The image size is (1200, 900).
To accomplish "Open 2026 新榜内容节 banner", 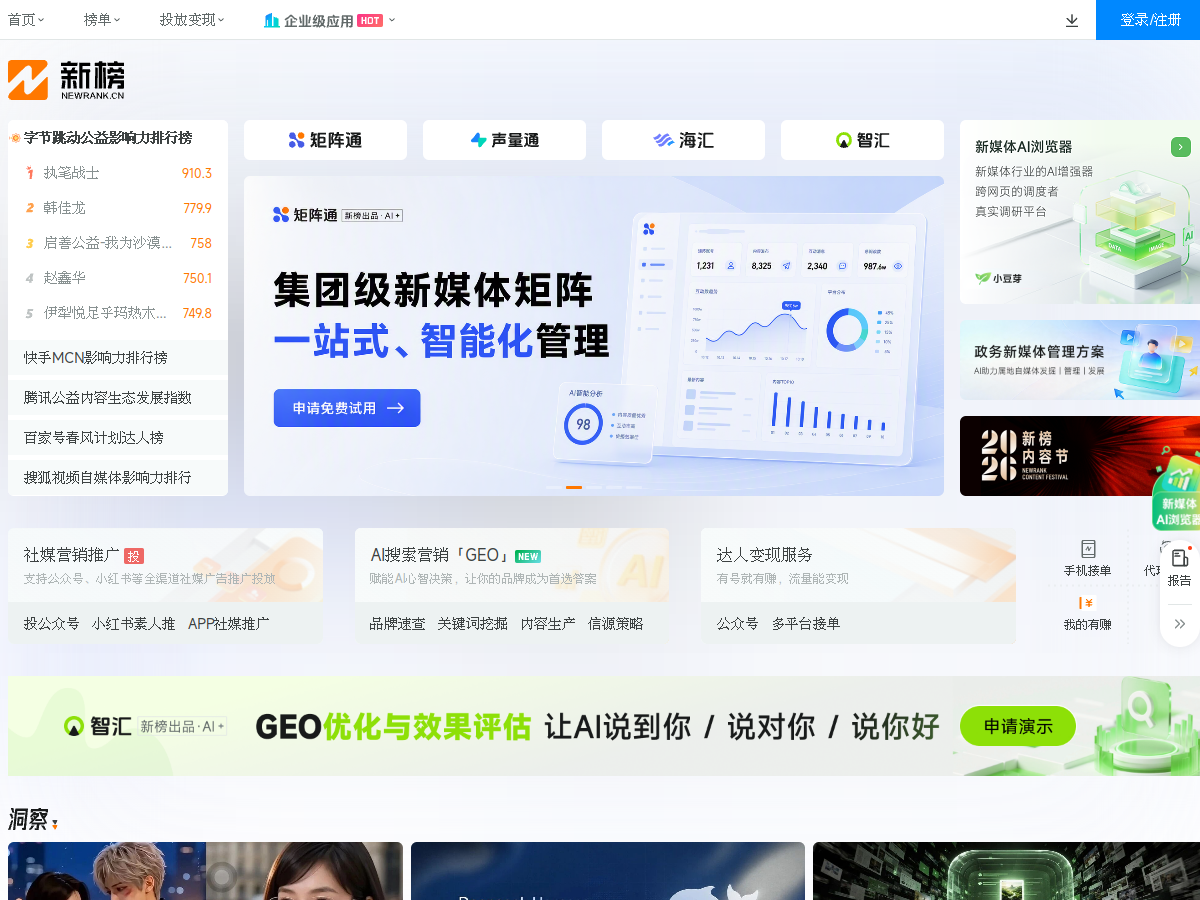I will click(1080, 456).
